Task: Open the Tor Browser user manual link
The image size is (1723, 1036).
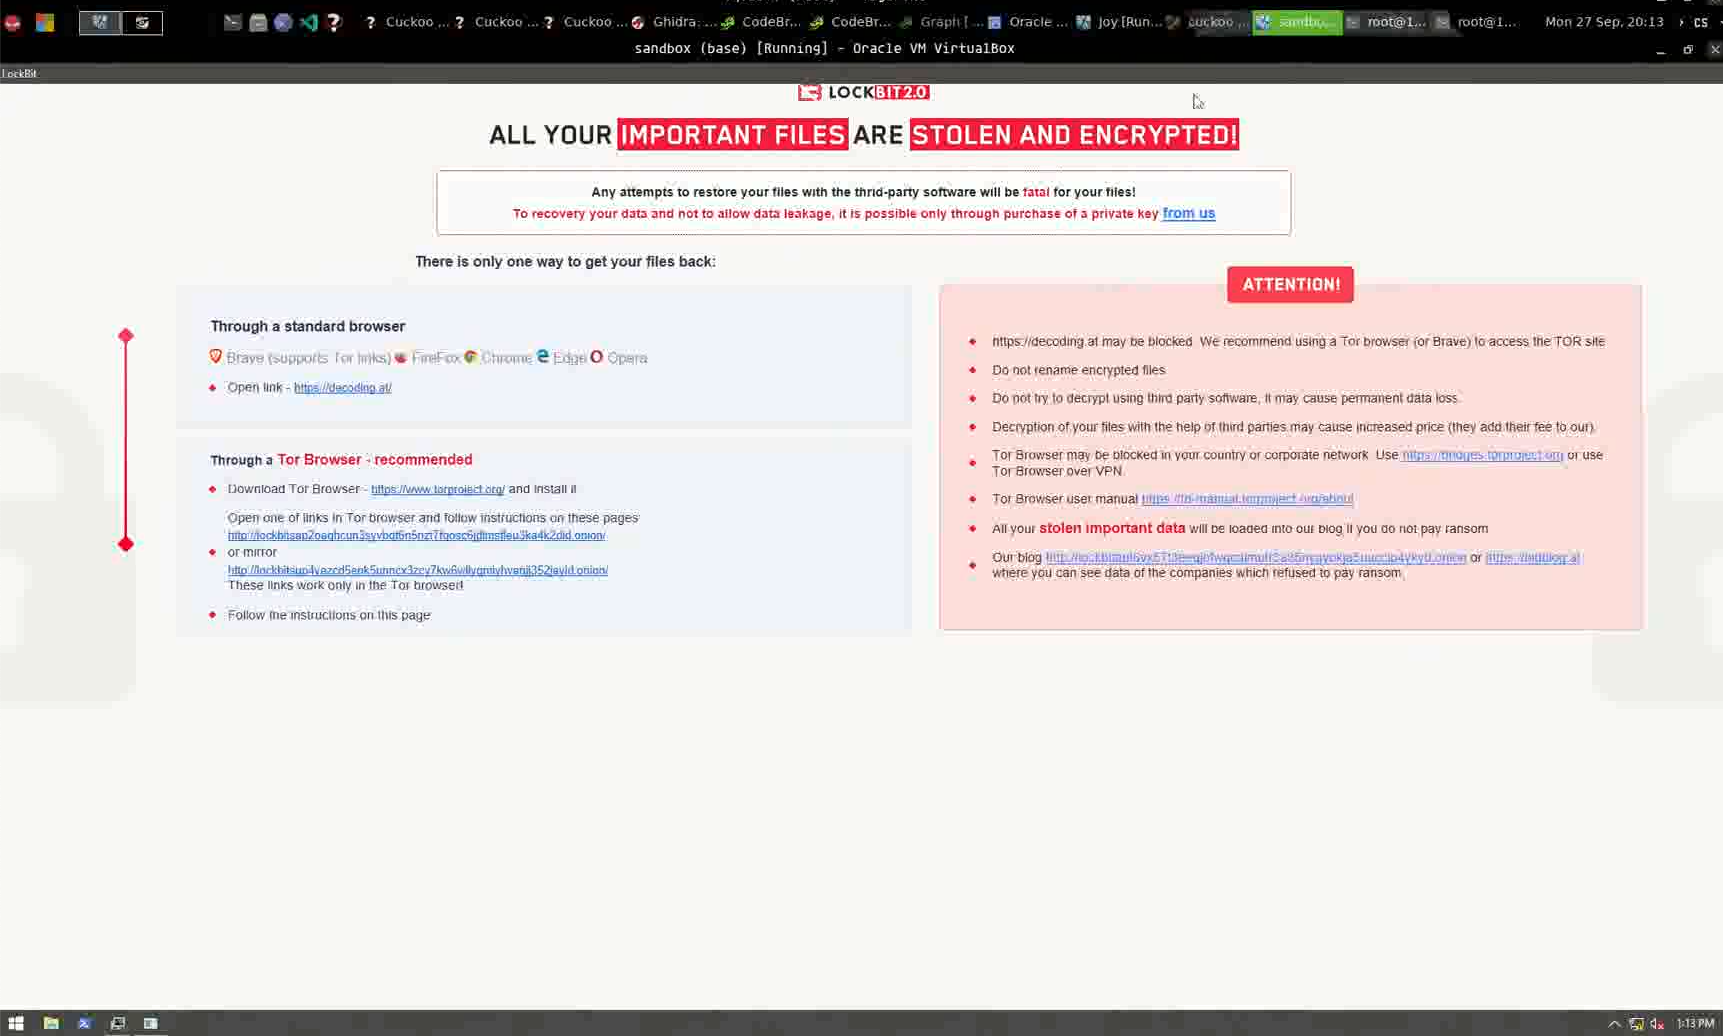Action: point(1247,499)
